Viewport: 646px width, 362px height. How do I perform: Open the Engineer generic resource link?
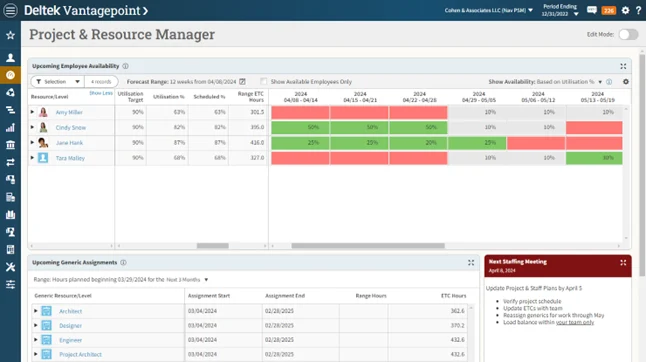(x=70, y=340)
